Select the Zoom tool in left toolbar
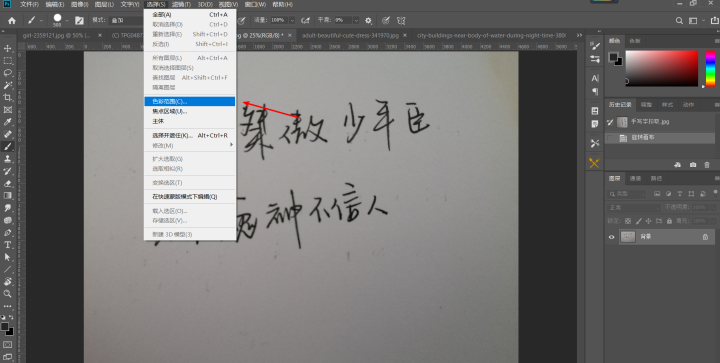720x363 pixels. [8, 294]
